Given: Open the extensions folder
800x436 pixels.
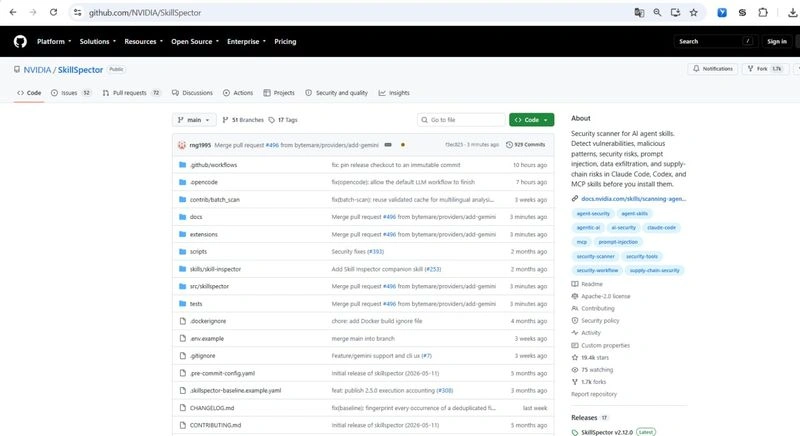Looking at the screenshot, I should point(204,234).
